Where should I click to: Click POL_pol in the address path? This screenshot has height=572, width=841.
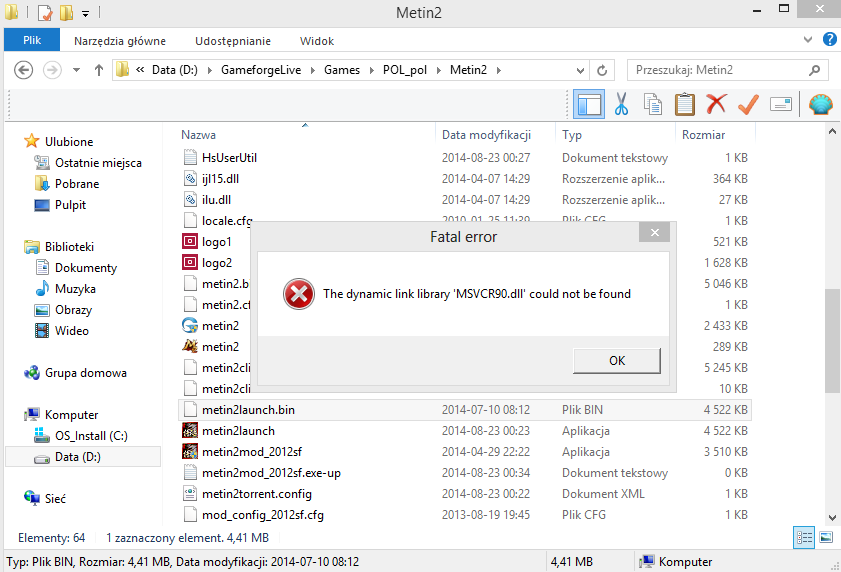(404, 70)
